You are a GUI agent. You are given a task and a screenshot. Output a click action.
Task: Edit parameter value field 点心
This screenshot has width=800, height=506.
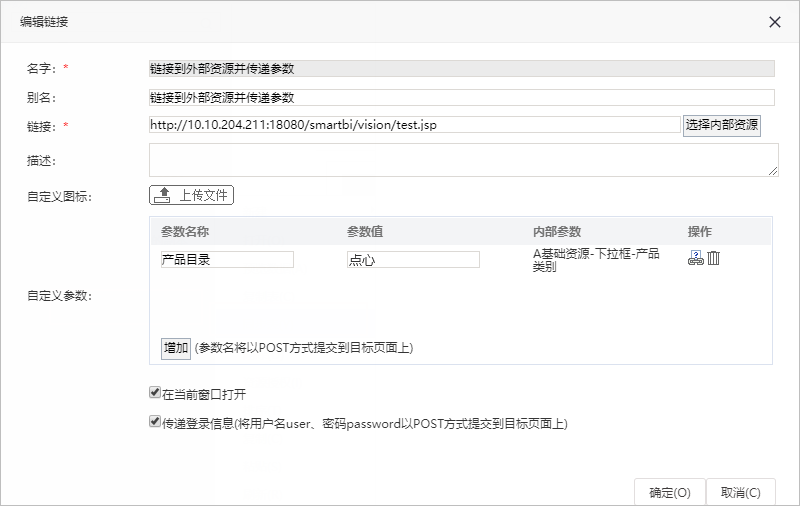tap(413, 260)
